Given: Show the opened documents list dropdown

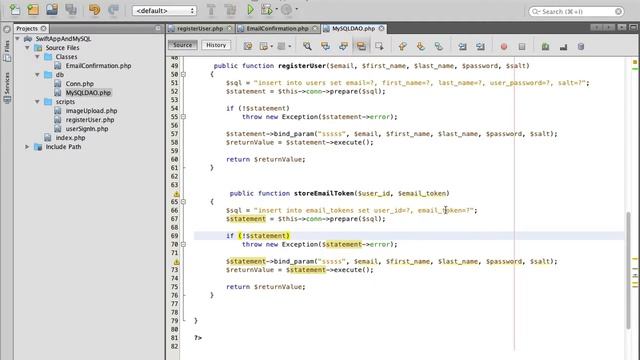Looking at the screenshot, I should [x=622, y=27].
